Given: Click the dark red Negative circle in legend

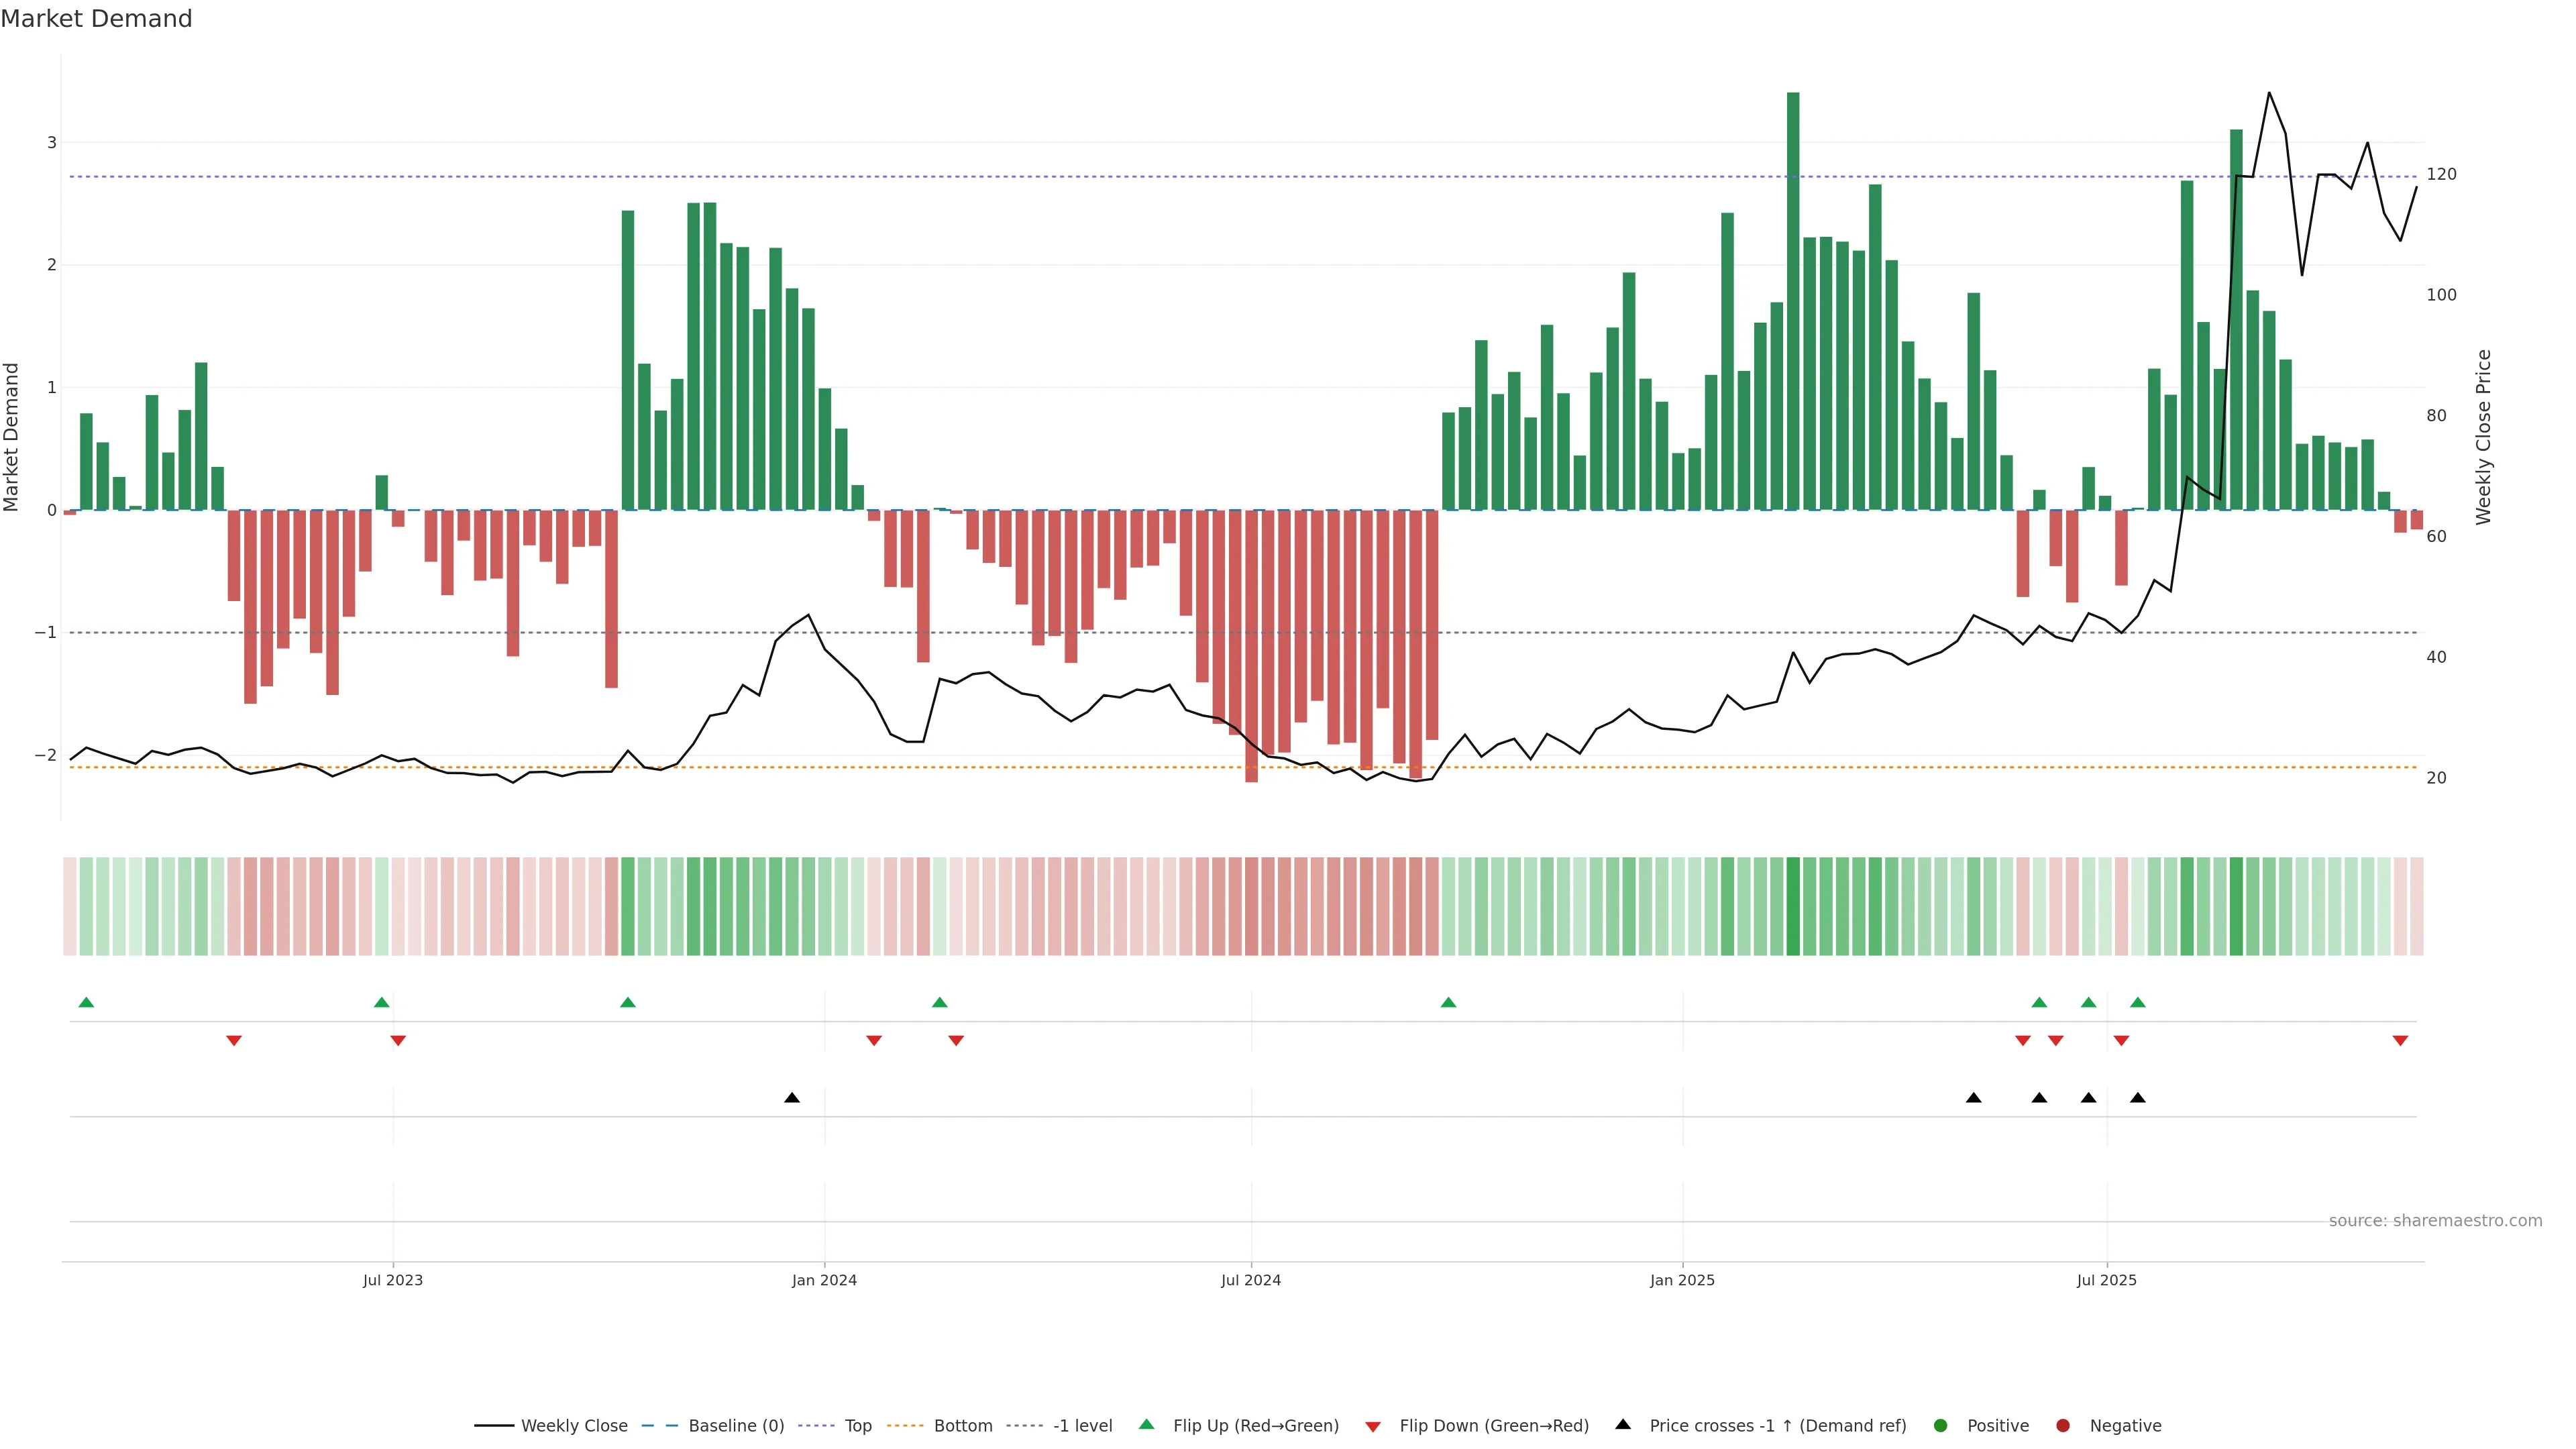Looking at the screenshot, I should click(2062, 1425).
